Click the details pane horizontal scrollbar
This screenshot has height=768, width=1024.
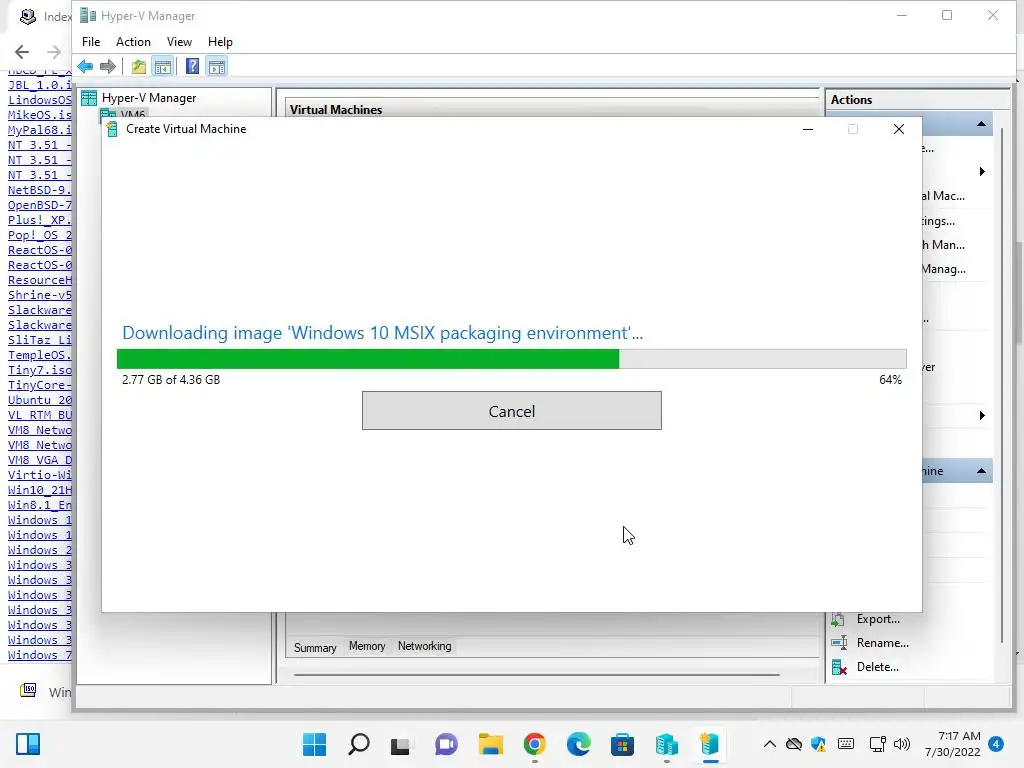536,674
